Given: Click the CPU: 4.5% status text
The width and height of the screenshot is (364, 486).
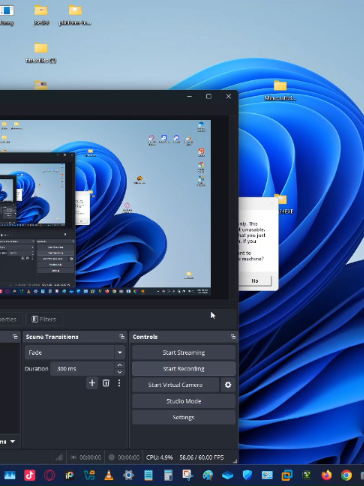Looking at the screenshot, I should [x=159, y=457].
